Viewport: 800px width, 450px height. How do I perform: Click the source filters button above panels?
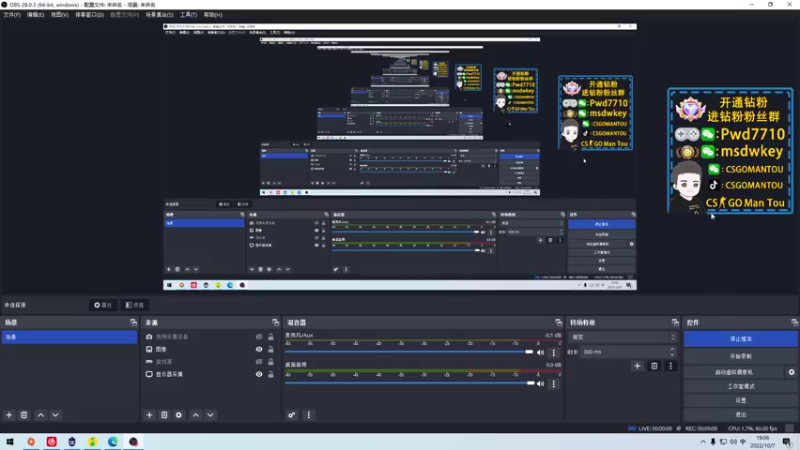135,305
